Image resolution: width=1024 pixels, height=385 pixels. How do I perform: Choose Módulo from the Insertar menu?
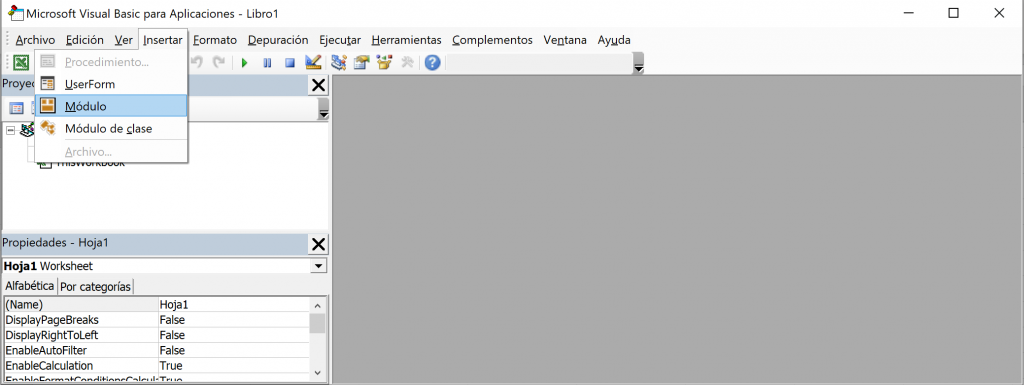coord(111,106)
